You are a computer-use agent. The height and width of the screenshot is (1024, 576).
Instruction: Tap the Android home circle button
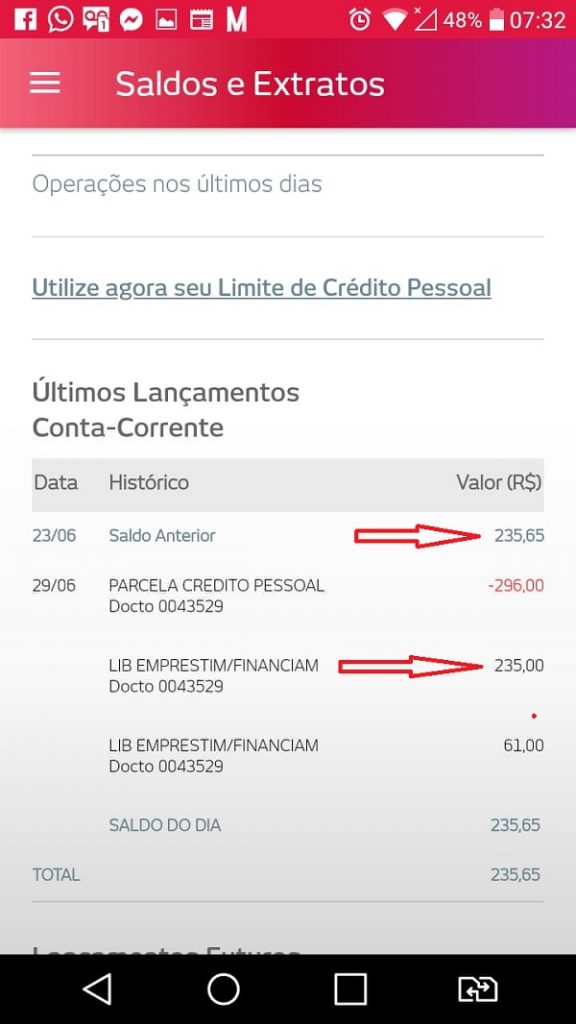coord(223,989)
